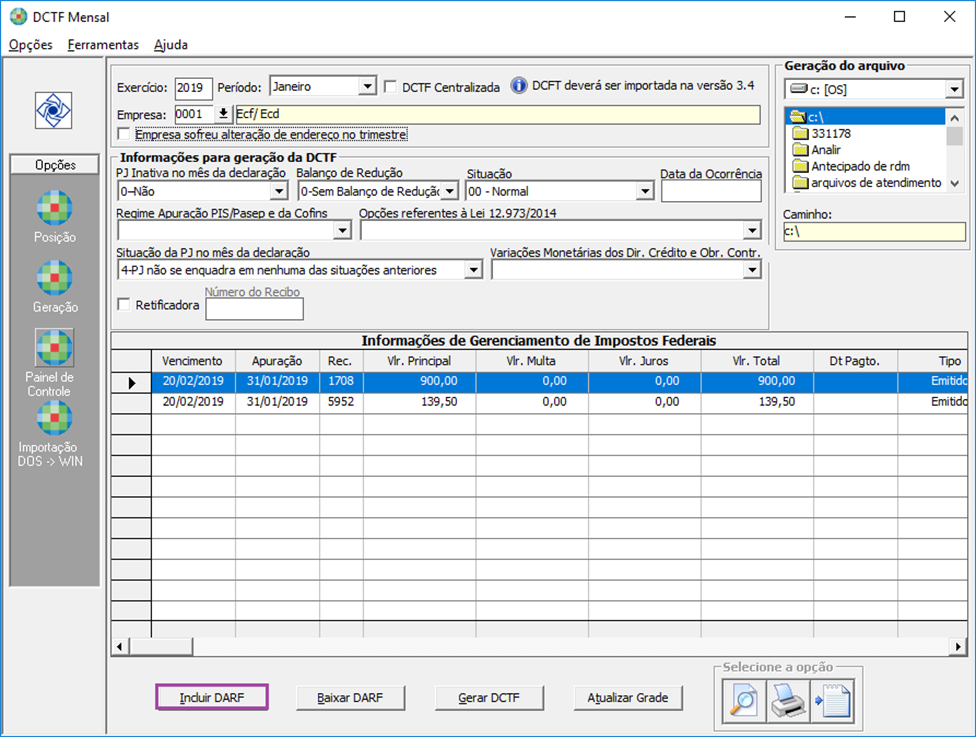Open the Situação 00 - Normal dropdown
This screenshot has height=737, width=976.
pyautogui.click(x=645, y=191)
